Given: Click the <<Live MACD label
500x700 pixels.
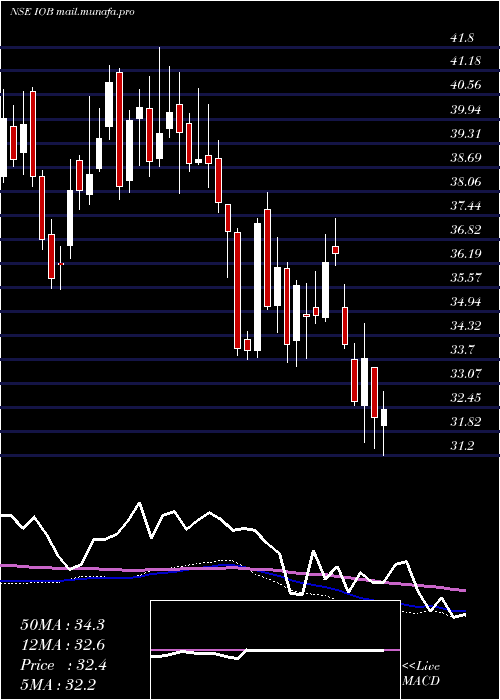Looking at the screenshot, I should (x=421, y=673).
